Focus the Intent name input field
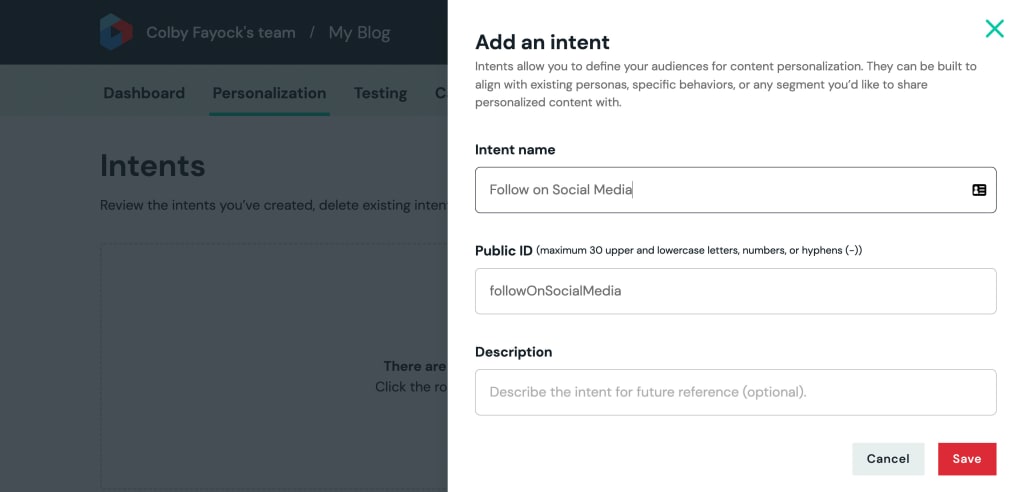 click(x=735, y=190)
